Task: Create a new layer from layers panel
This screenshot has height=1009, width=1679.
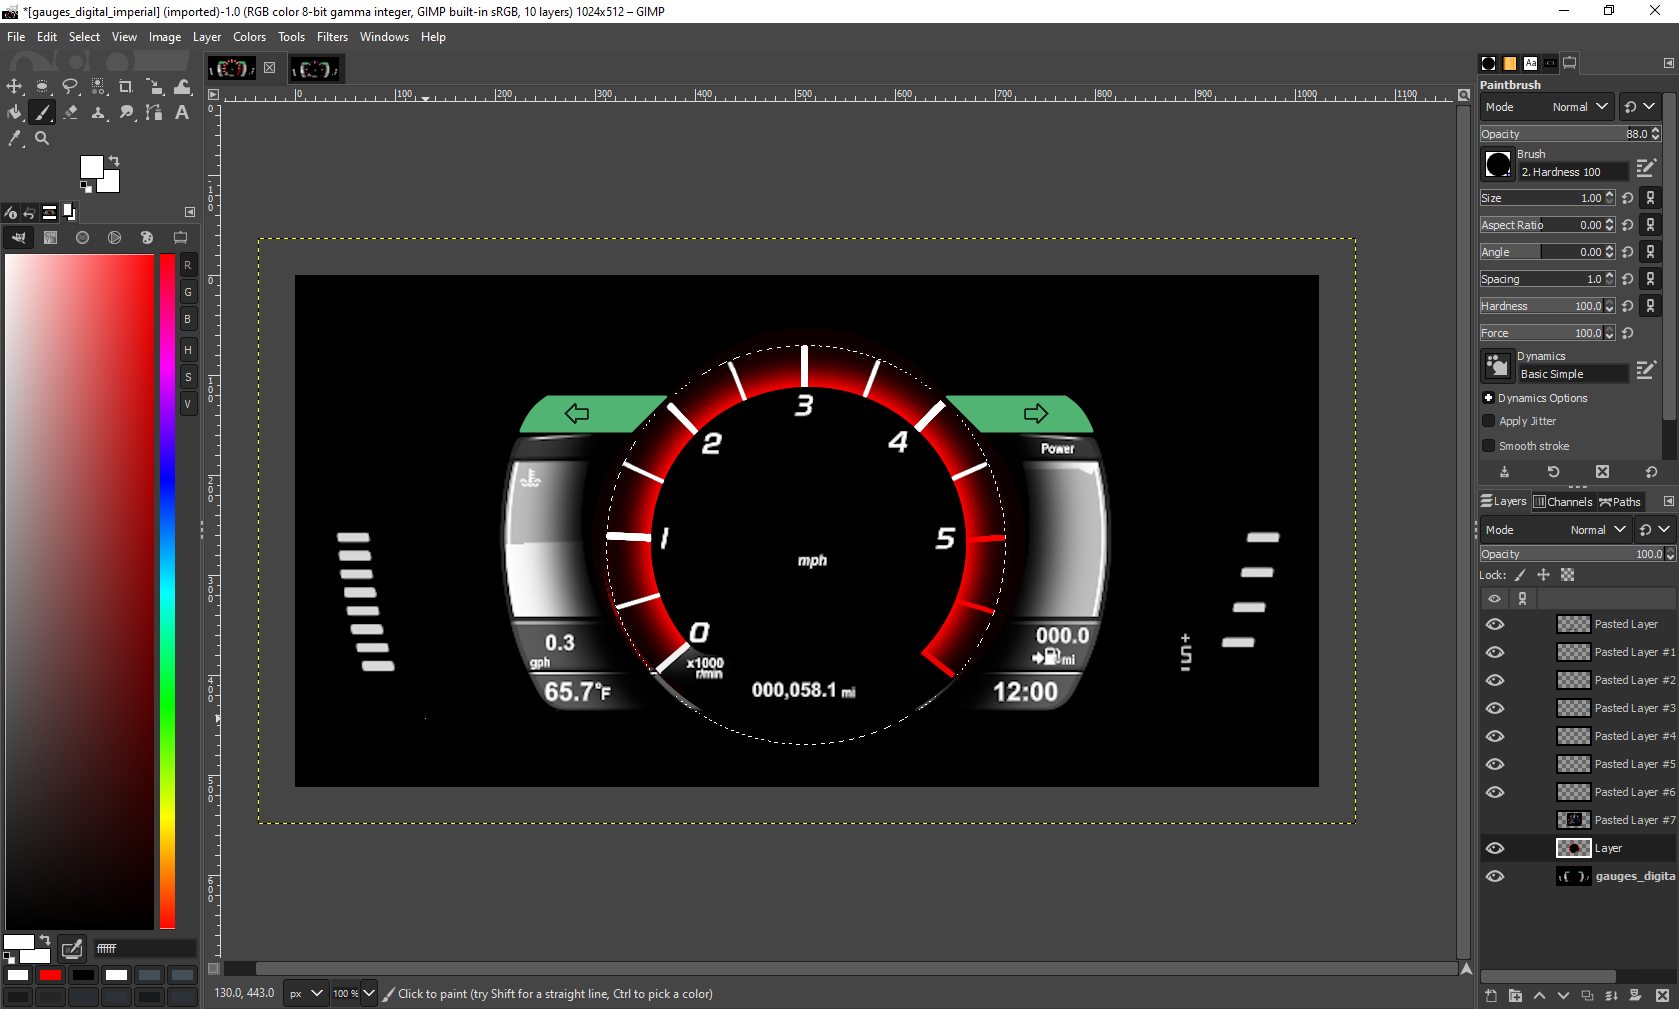Action: (1491, 995)
